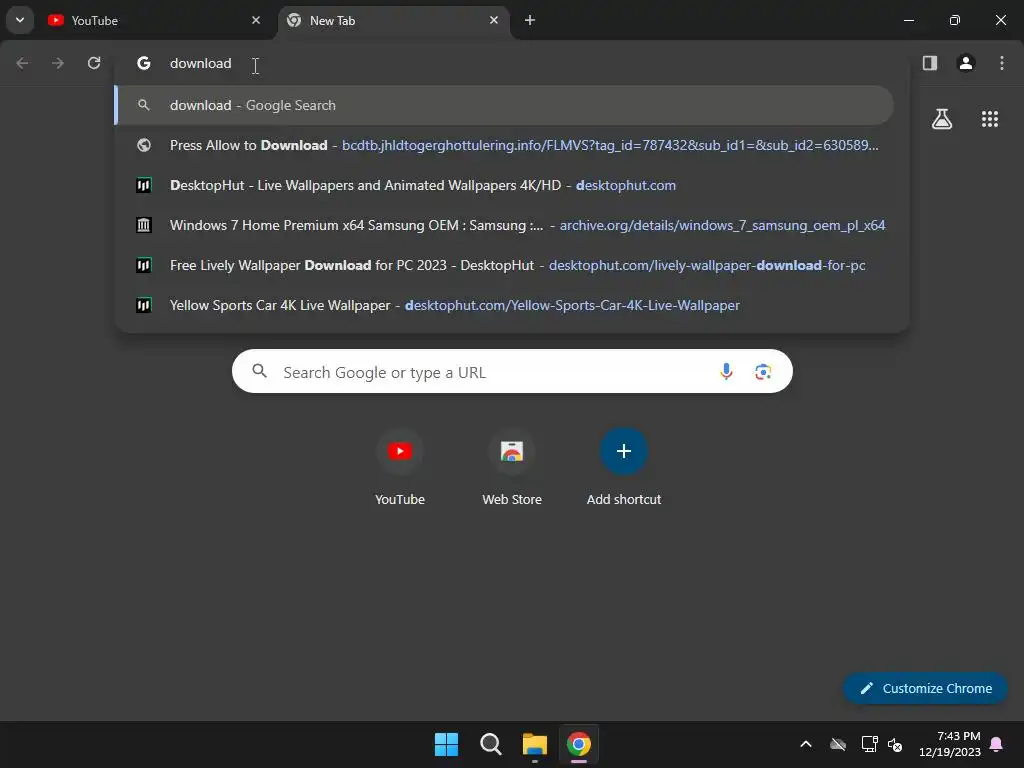Switch to the YouTube tab
The image size is (1024, 768).
(x=153, y=20)
